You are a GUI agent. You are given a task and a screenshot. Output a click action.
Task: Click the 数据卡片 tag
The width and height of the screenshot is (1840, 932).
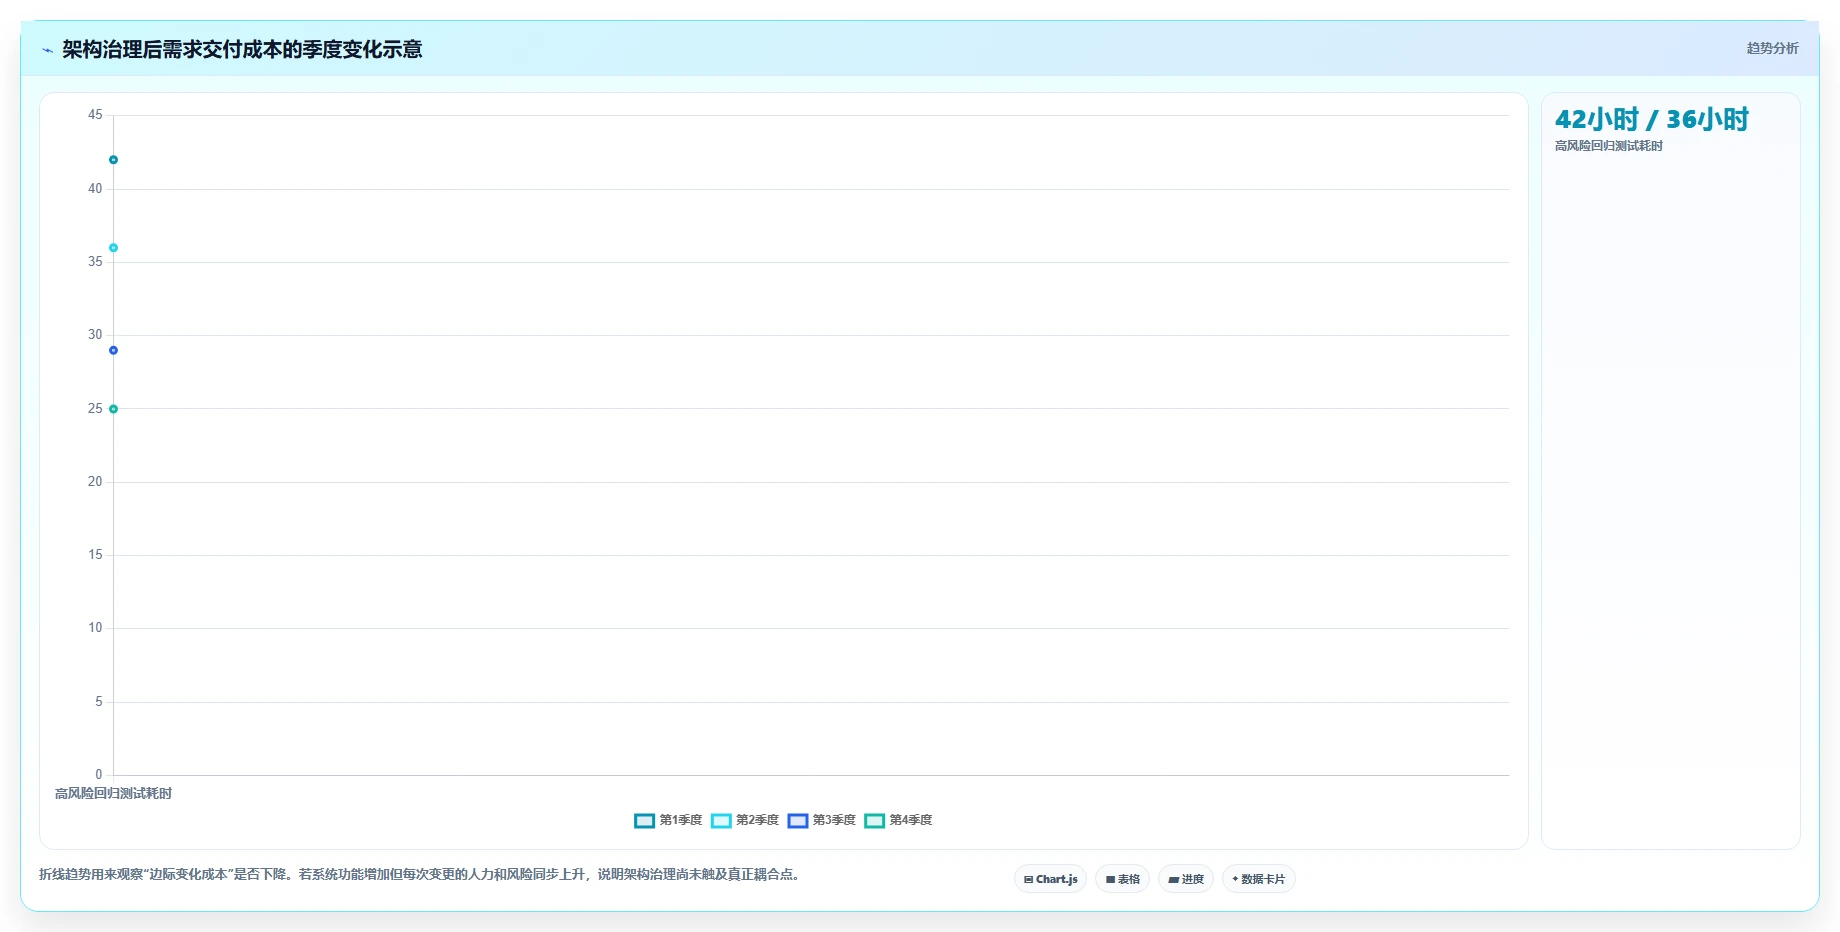point(1258,879)
